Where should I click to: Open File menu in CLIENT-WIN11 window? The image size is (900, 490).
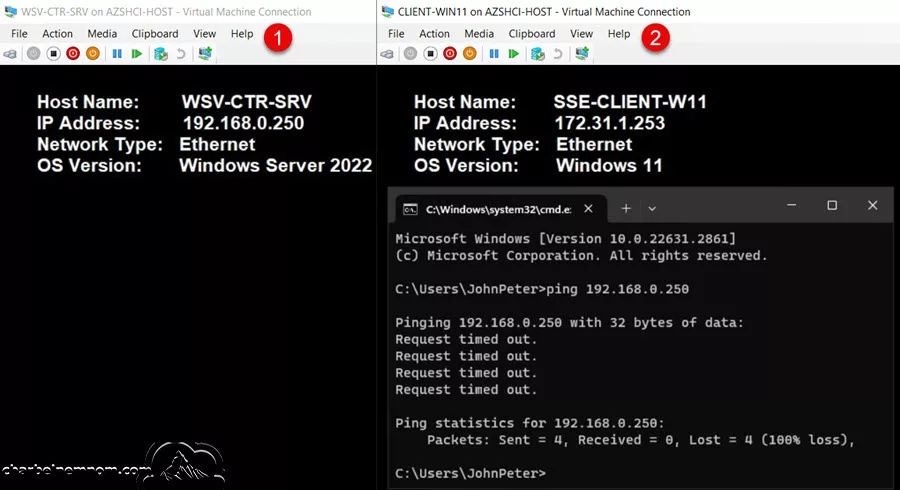coord(396,34)
